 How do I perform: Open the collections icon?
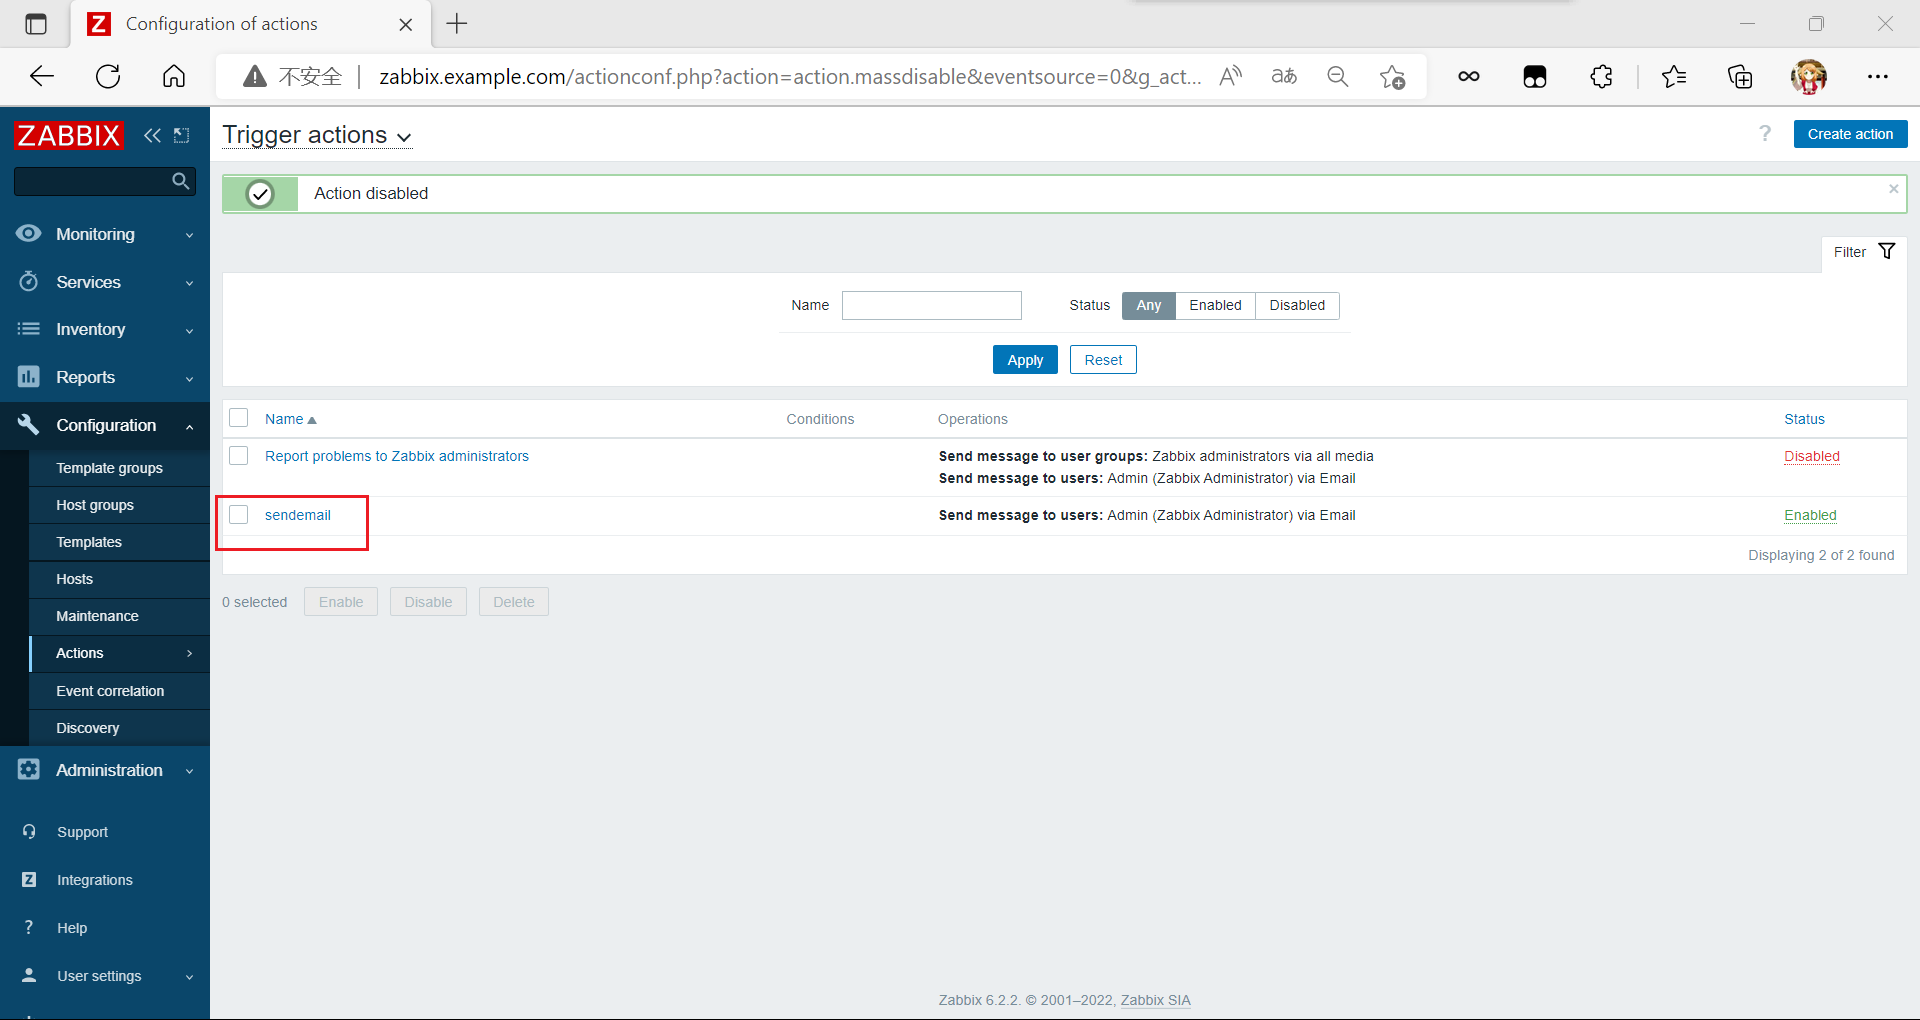[1740, 76]
